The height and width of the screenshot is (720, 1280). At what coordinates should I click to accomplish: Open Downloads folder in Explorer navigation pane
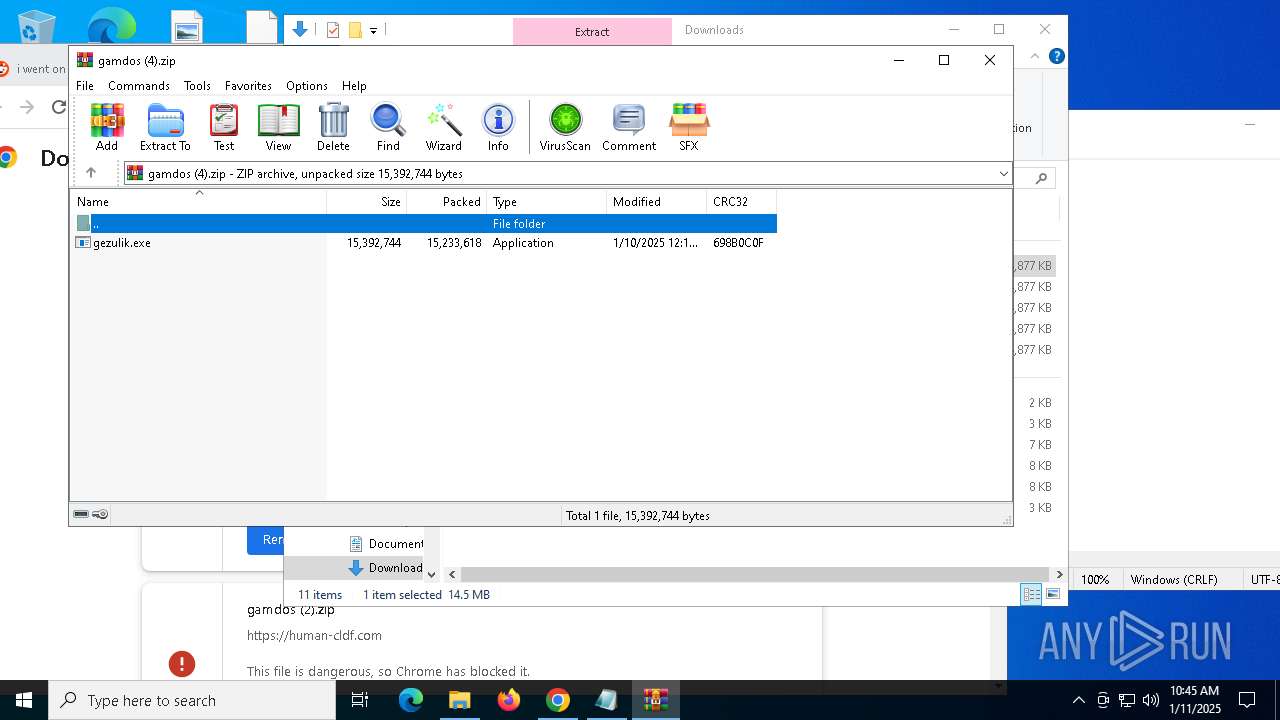pos(386,568)
